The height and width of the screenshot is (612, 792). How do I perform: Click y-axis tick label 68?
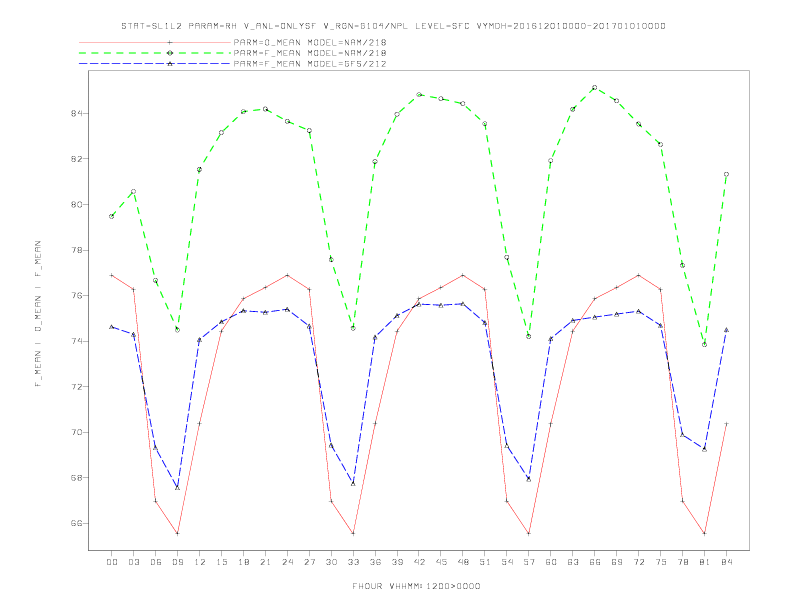coord(77,478)
